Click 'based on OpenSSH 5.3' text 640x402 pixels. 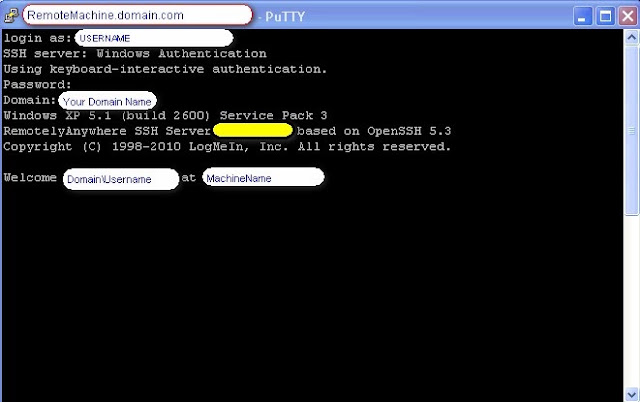[374, 131]
